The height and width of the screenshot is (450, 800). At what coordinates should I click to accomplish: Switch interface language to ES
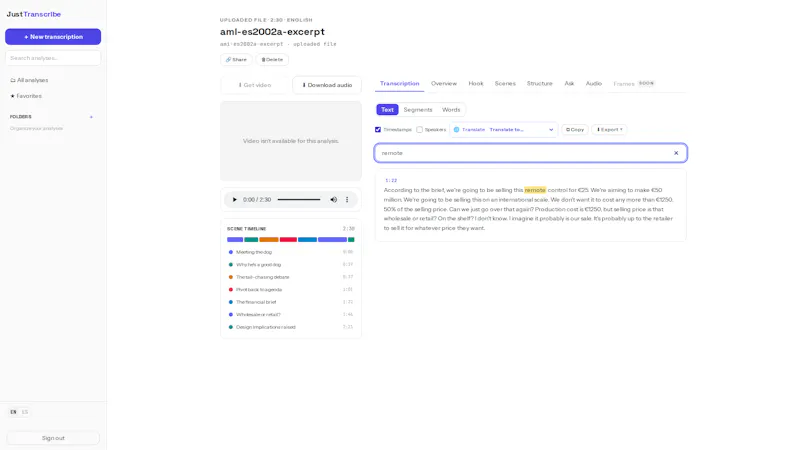click(24, 412)
